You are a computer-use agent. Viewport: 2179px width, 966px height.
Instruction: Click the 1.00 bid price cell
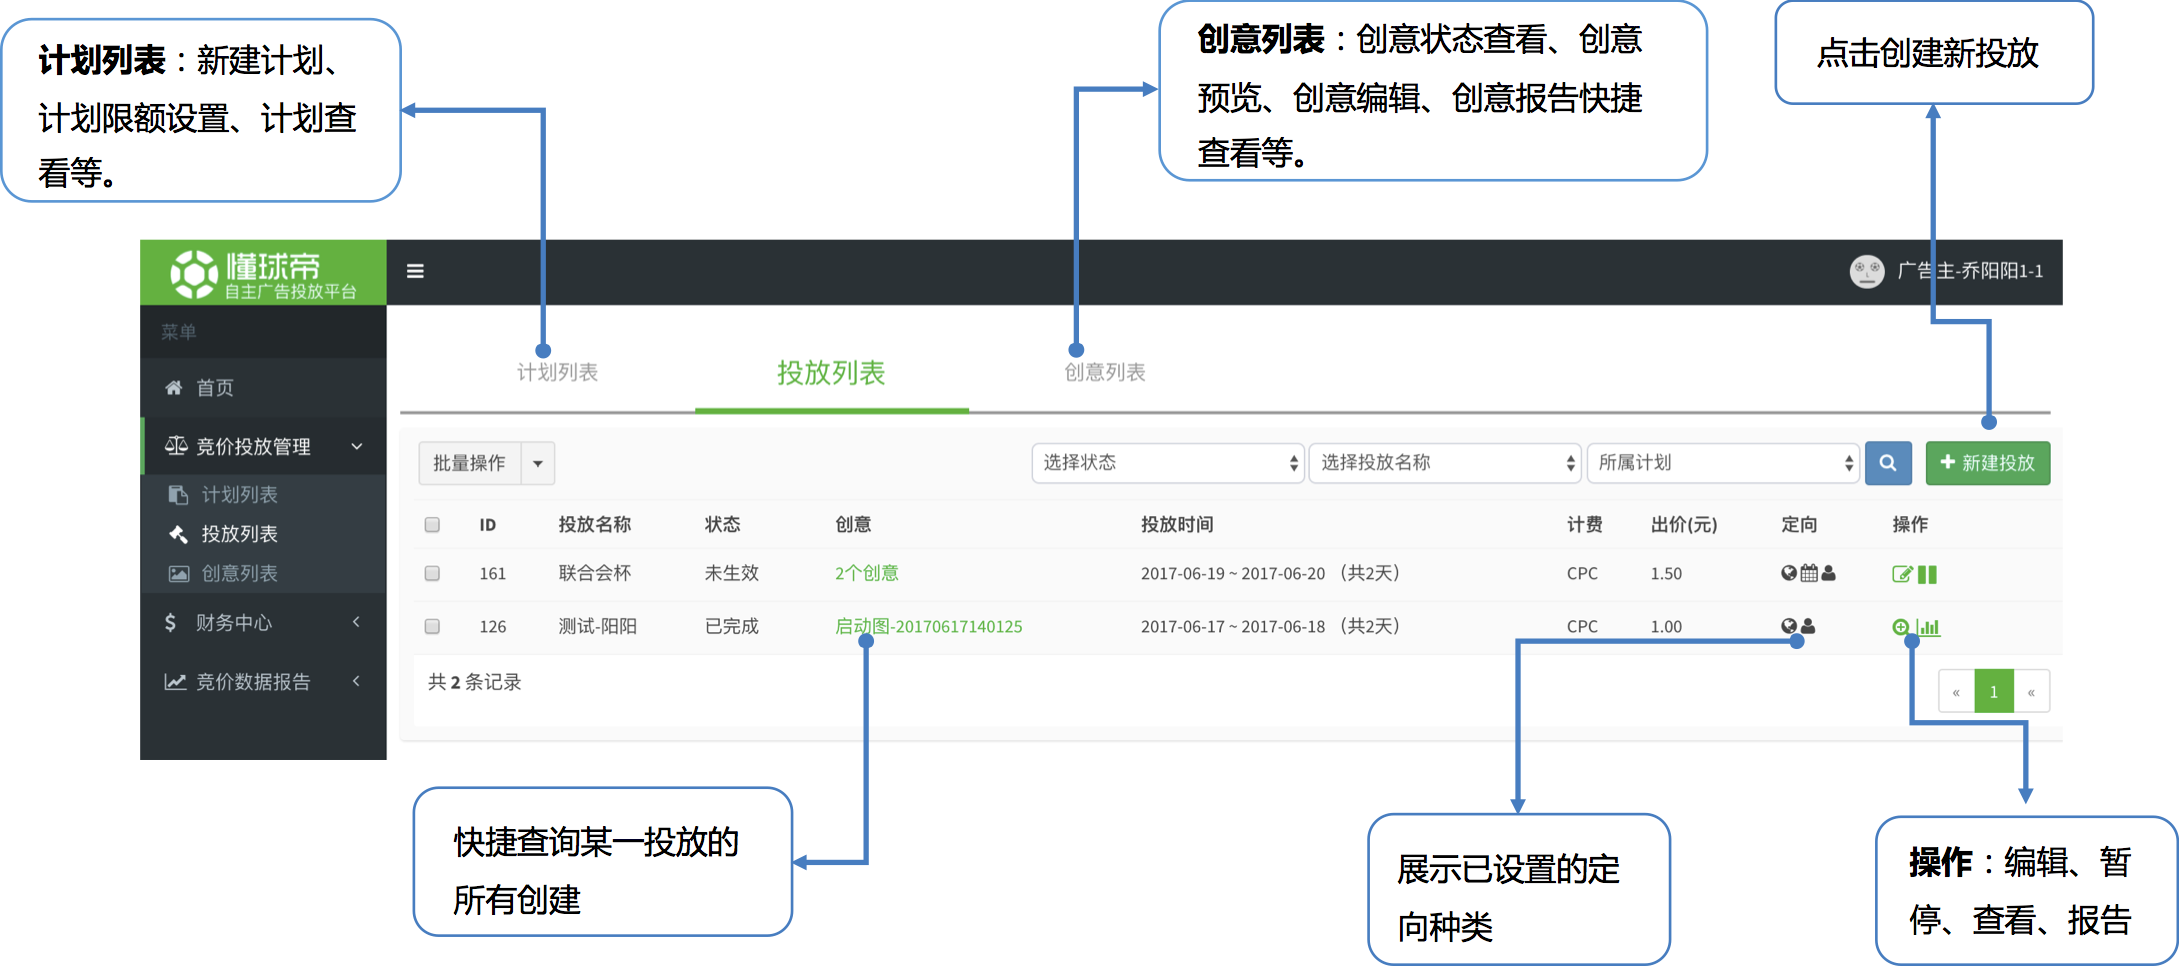point(1666,626)
